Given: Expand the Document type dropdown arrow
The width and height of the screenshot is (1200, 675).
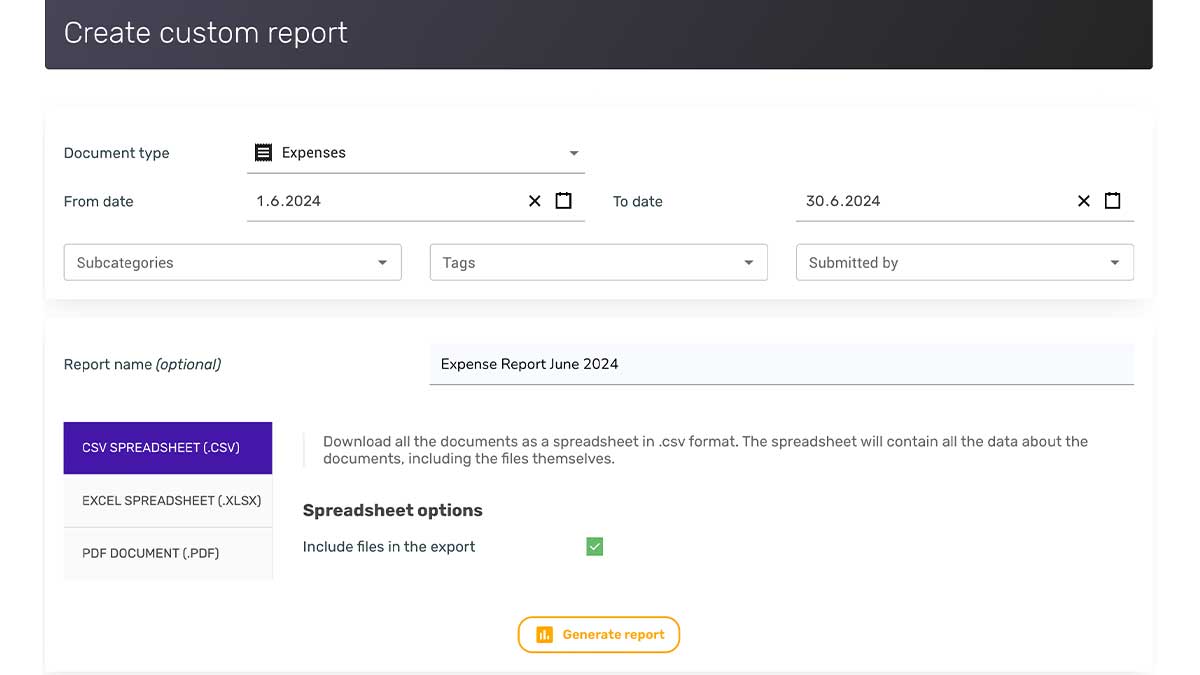Looking at the screenshot, I should (x=574, y=154).
